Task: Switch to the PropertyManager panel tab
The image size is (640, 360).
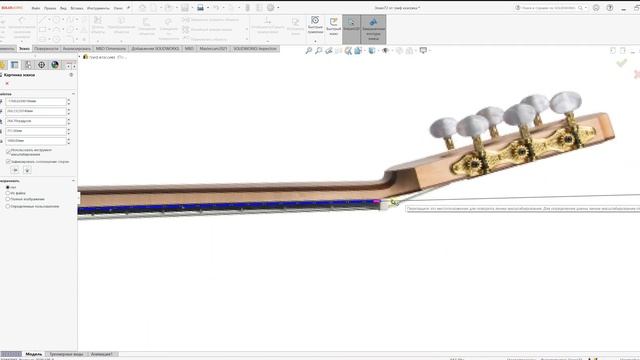Action: click(15, 65)
